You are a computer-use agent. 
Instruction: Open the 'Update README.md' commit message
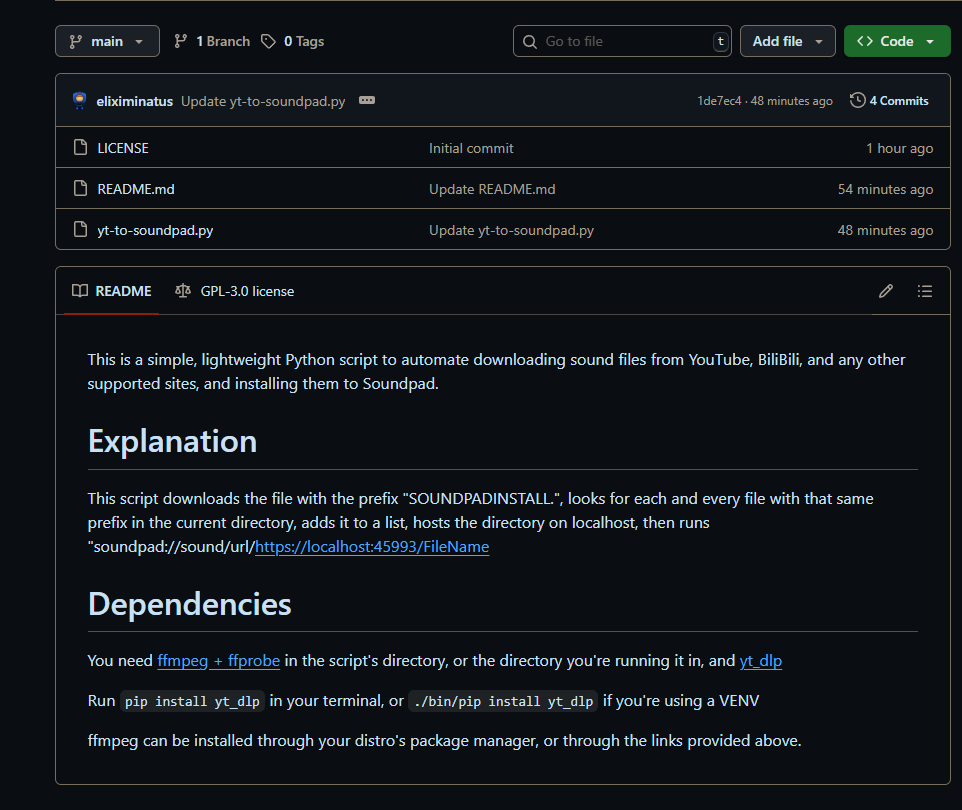[x=492, y=189]
